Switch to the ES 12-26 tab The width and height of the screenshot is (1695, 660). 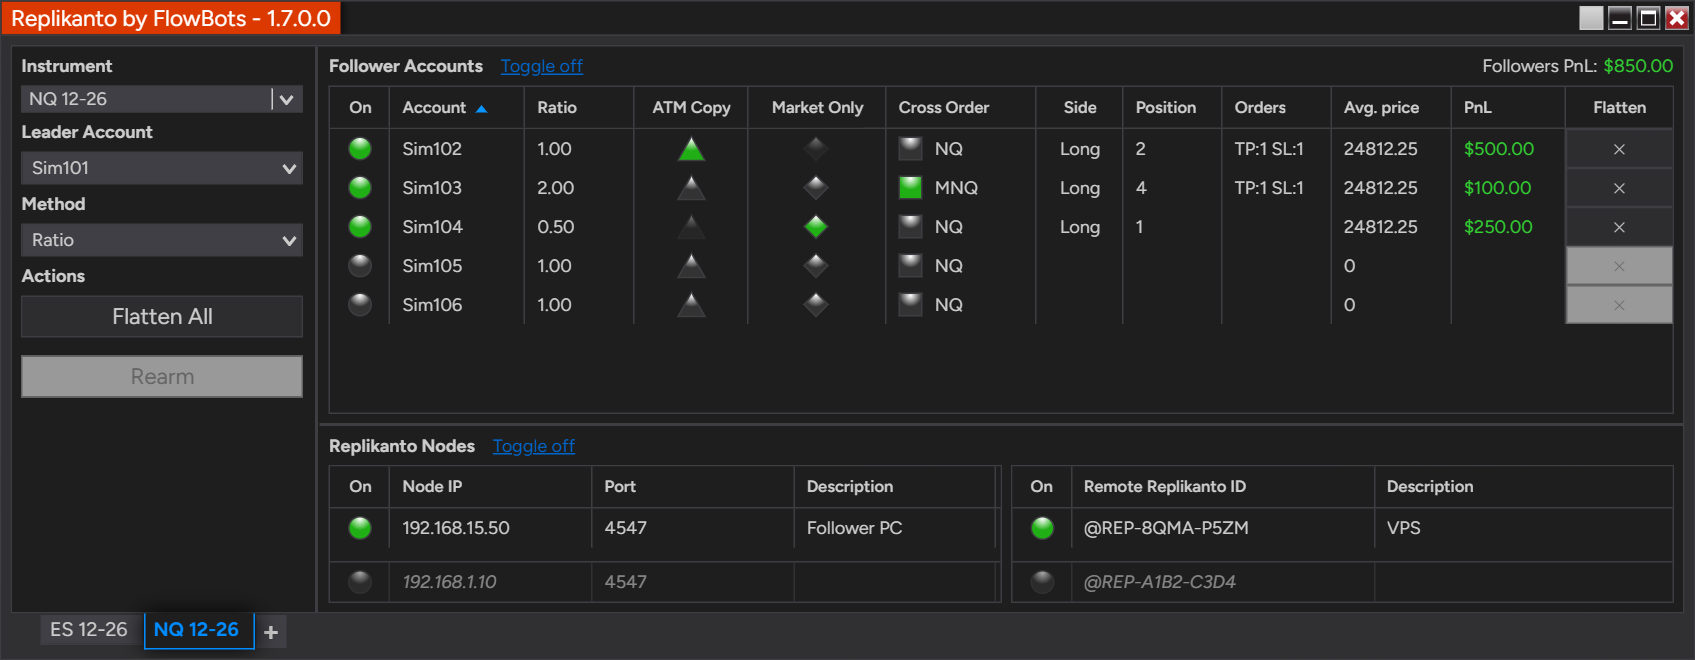89,630
